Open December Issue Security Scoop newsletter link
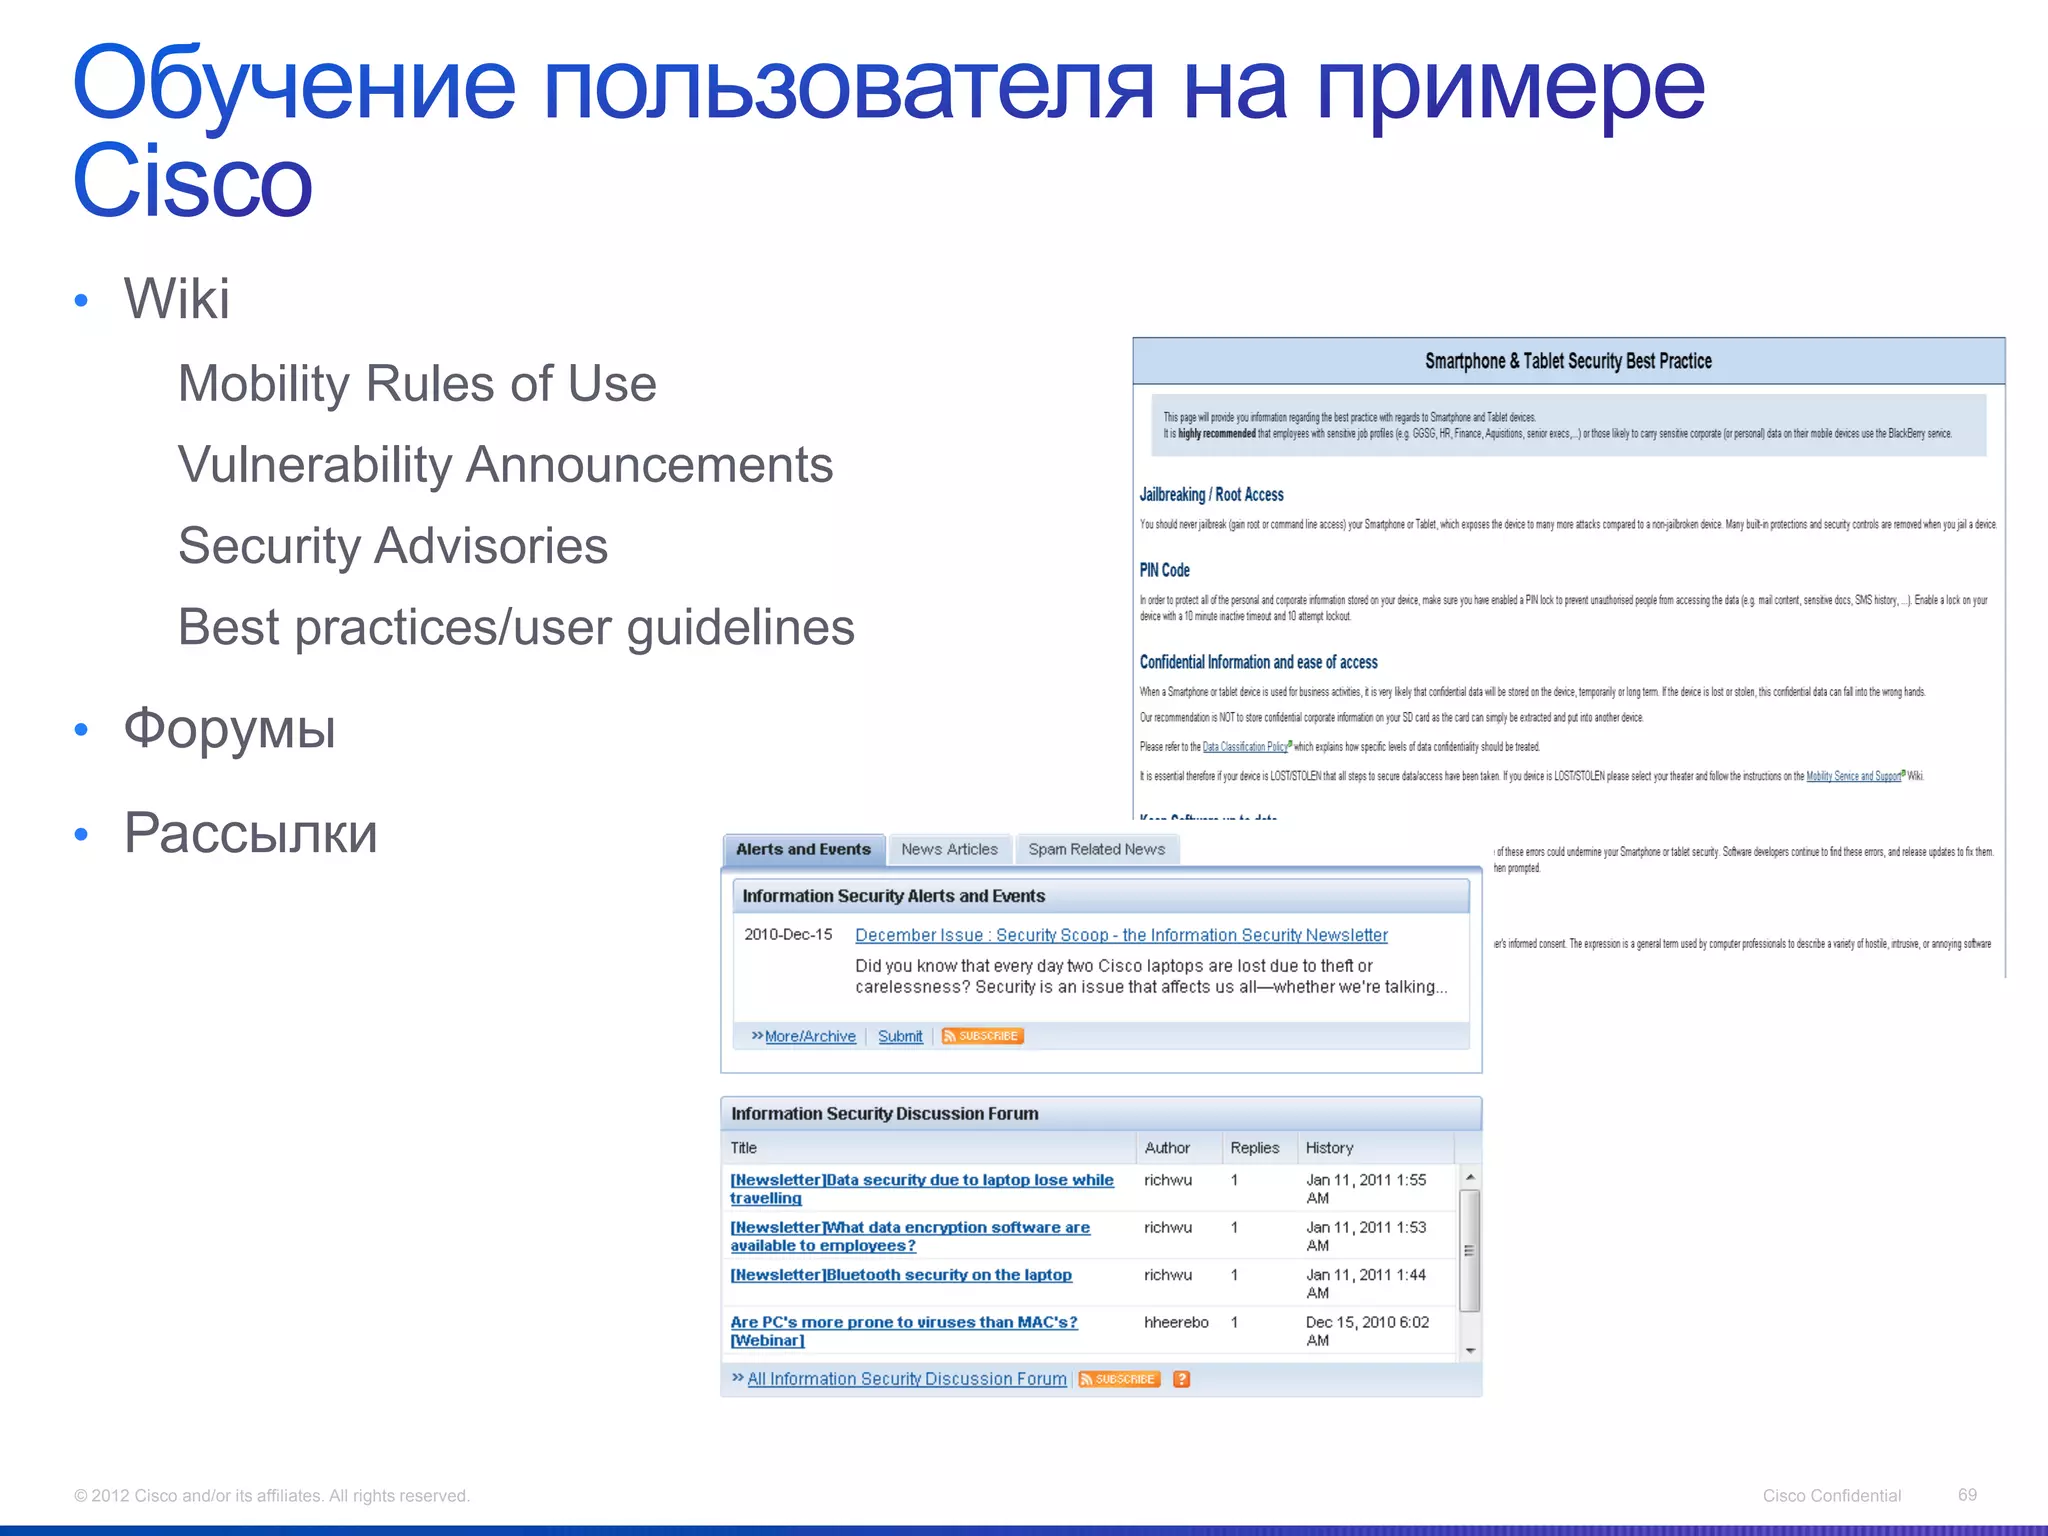The width and height of the screenshot is (2048, 1536). 1121,935
